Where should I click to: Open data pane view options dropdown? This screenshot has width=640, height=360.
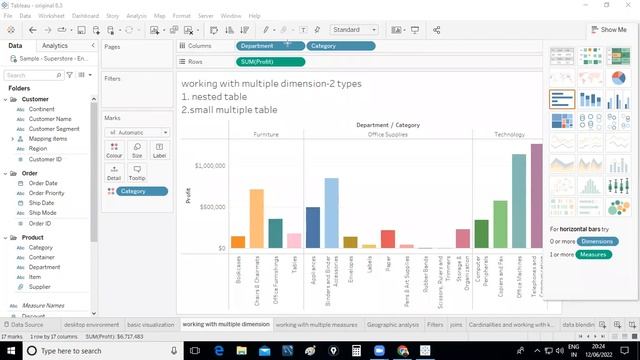(90, 75)
